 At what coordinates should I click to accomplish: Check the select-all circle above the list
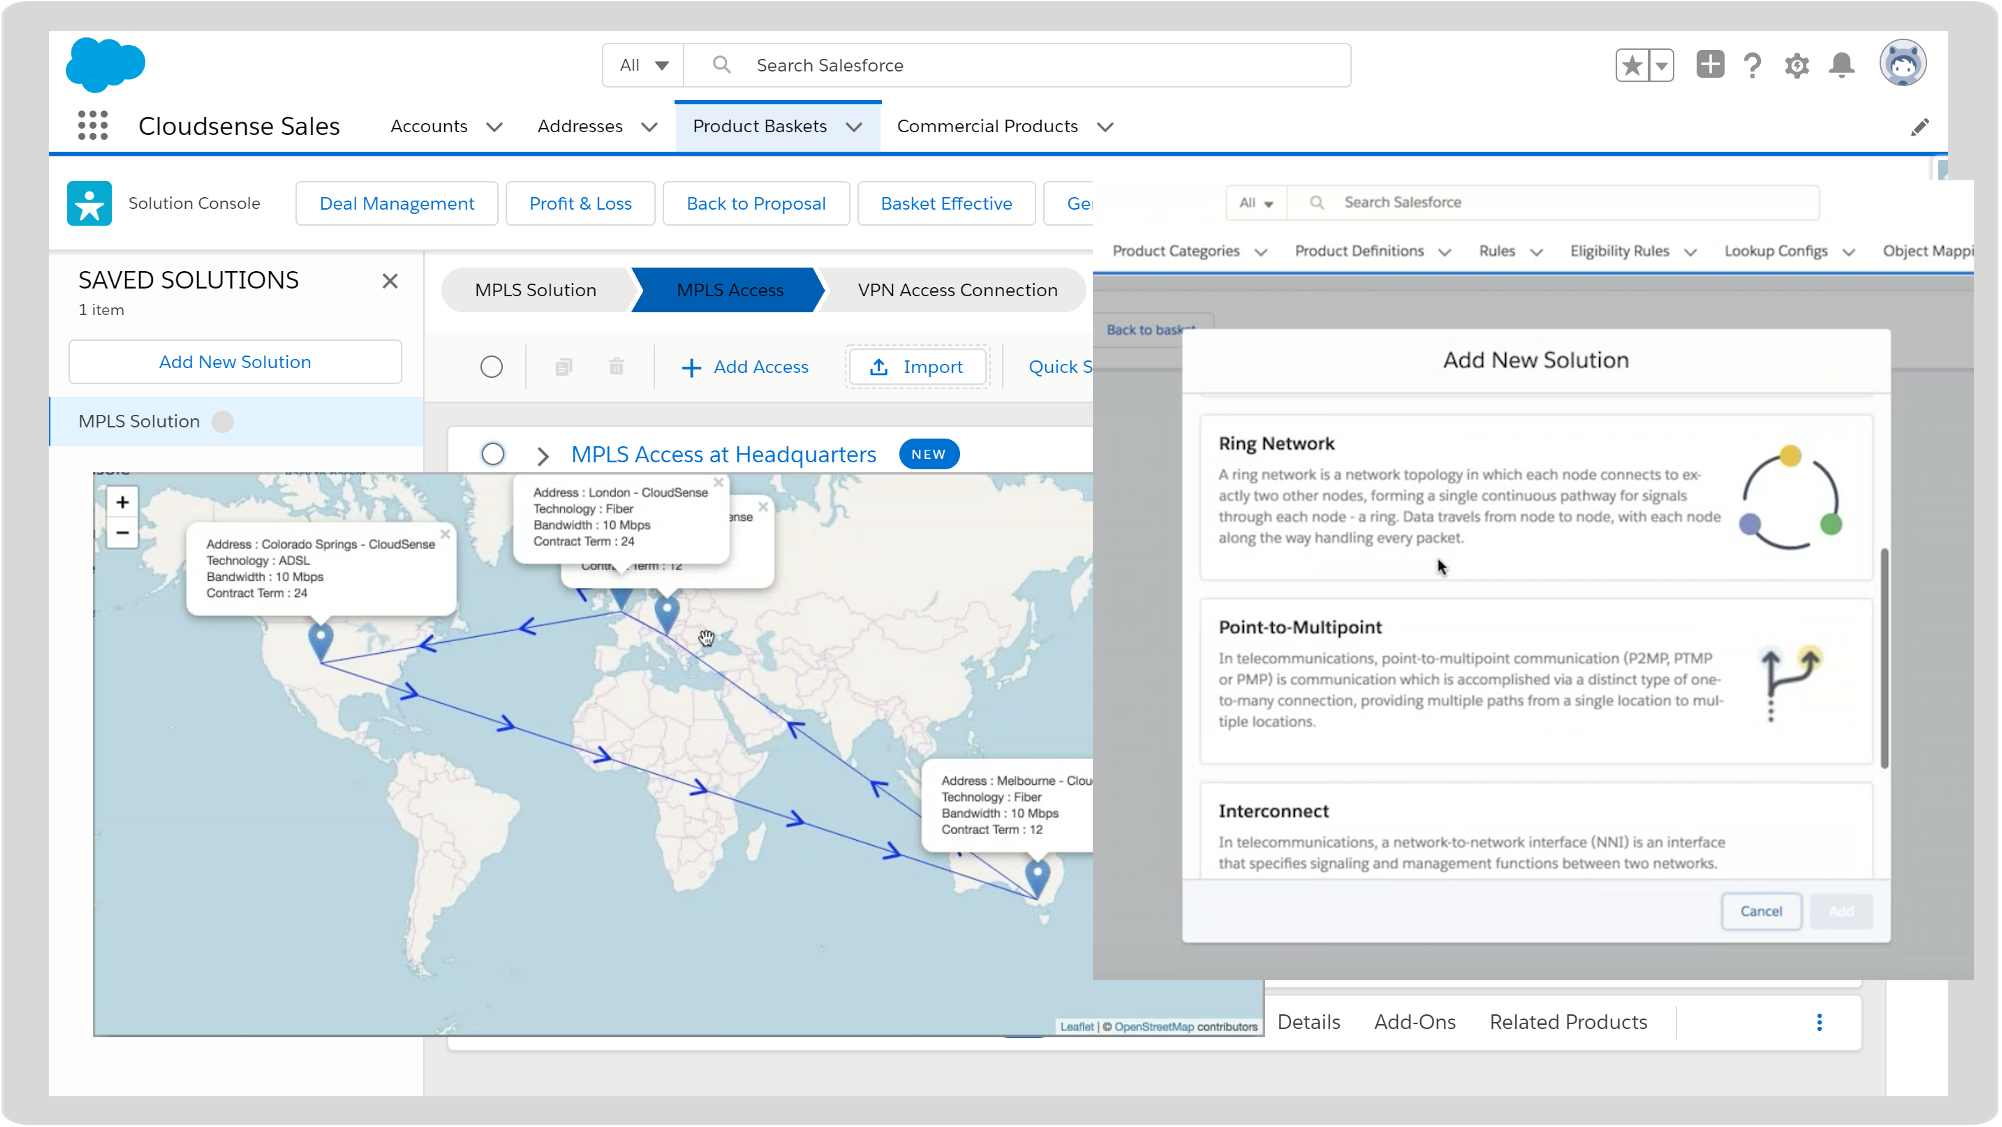coord(491,366)
